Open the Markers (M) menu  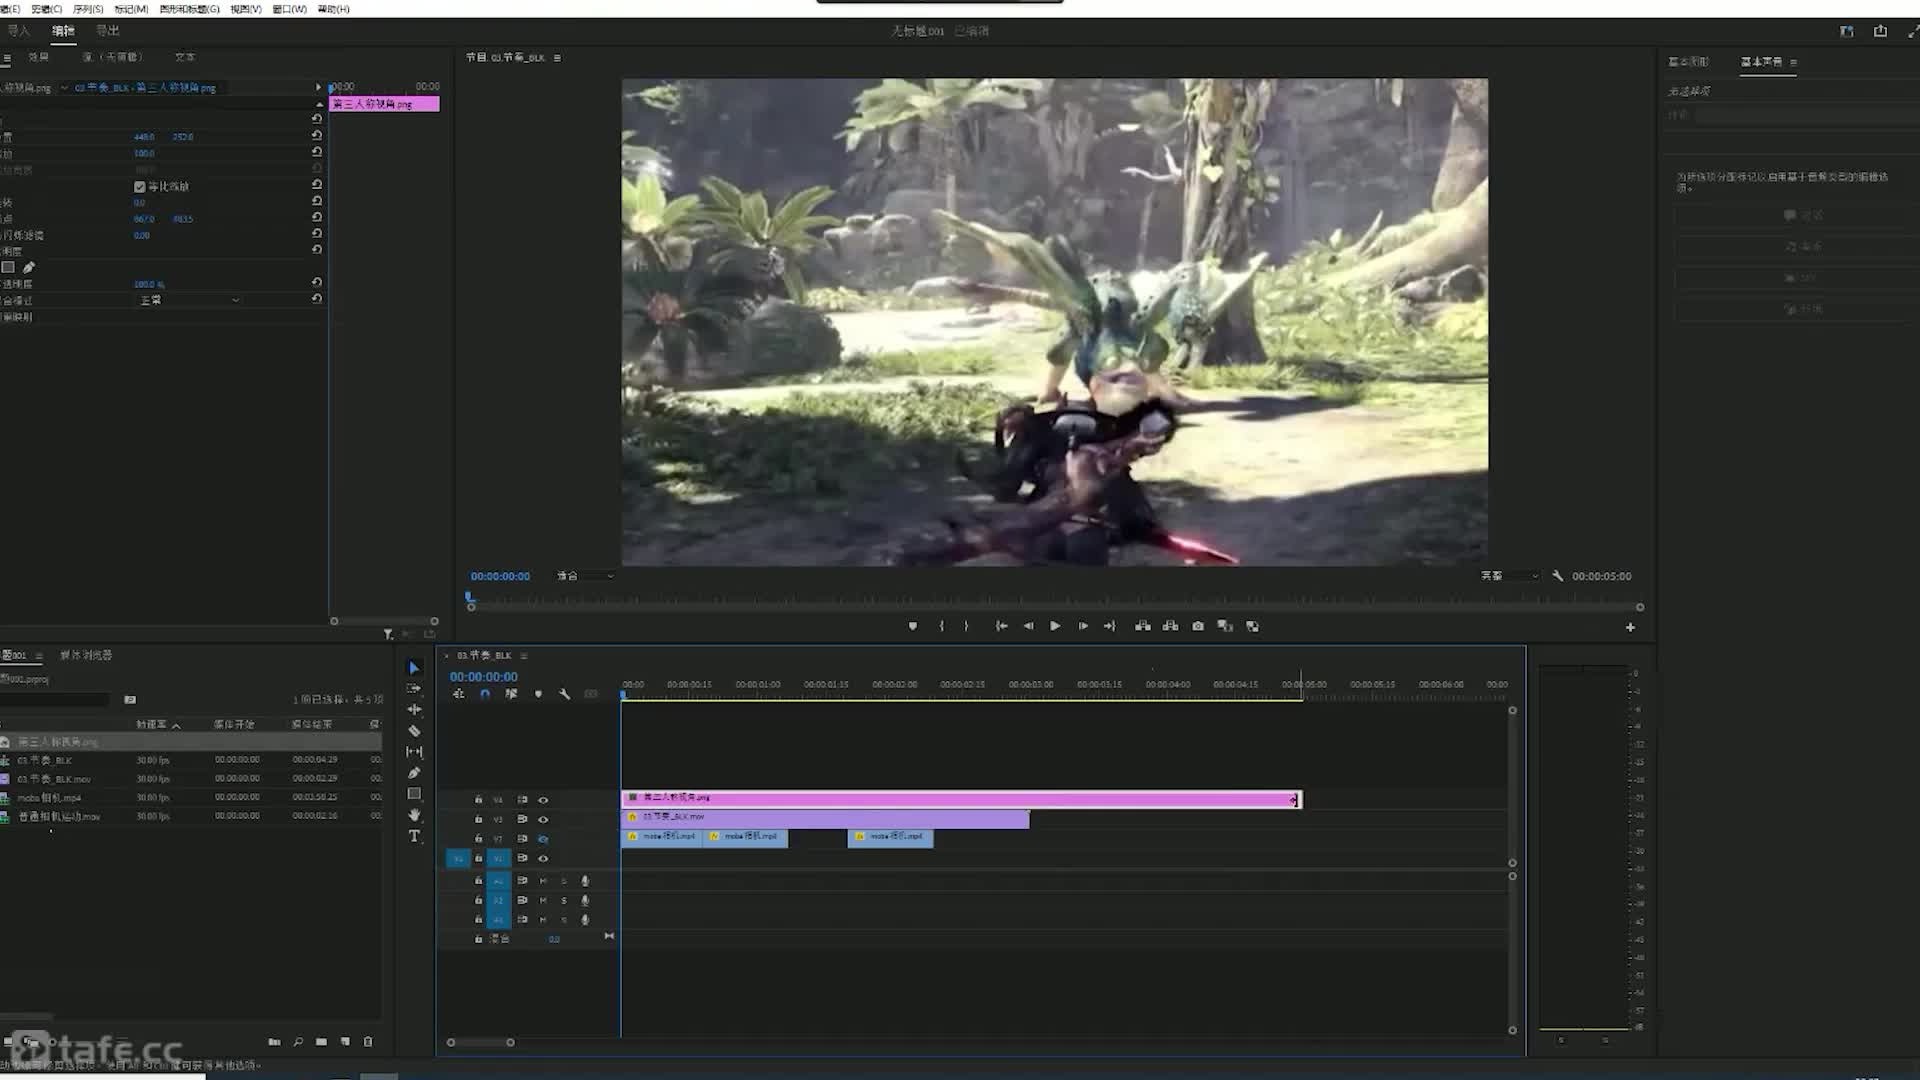131,9
